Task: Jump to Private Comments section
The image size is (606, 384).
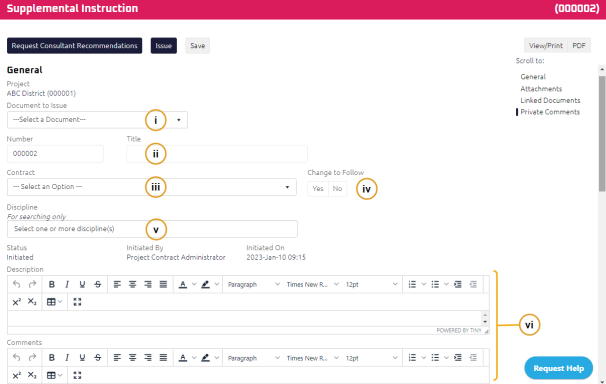Action: (550, 112)
